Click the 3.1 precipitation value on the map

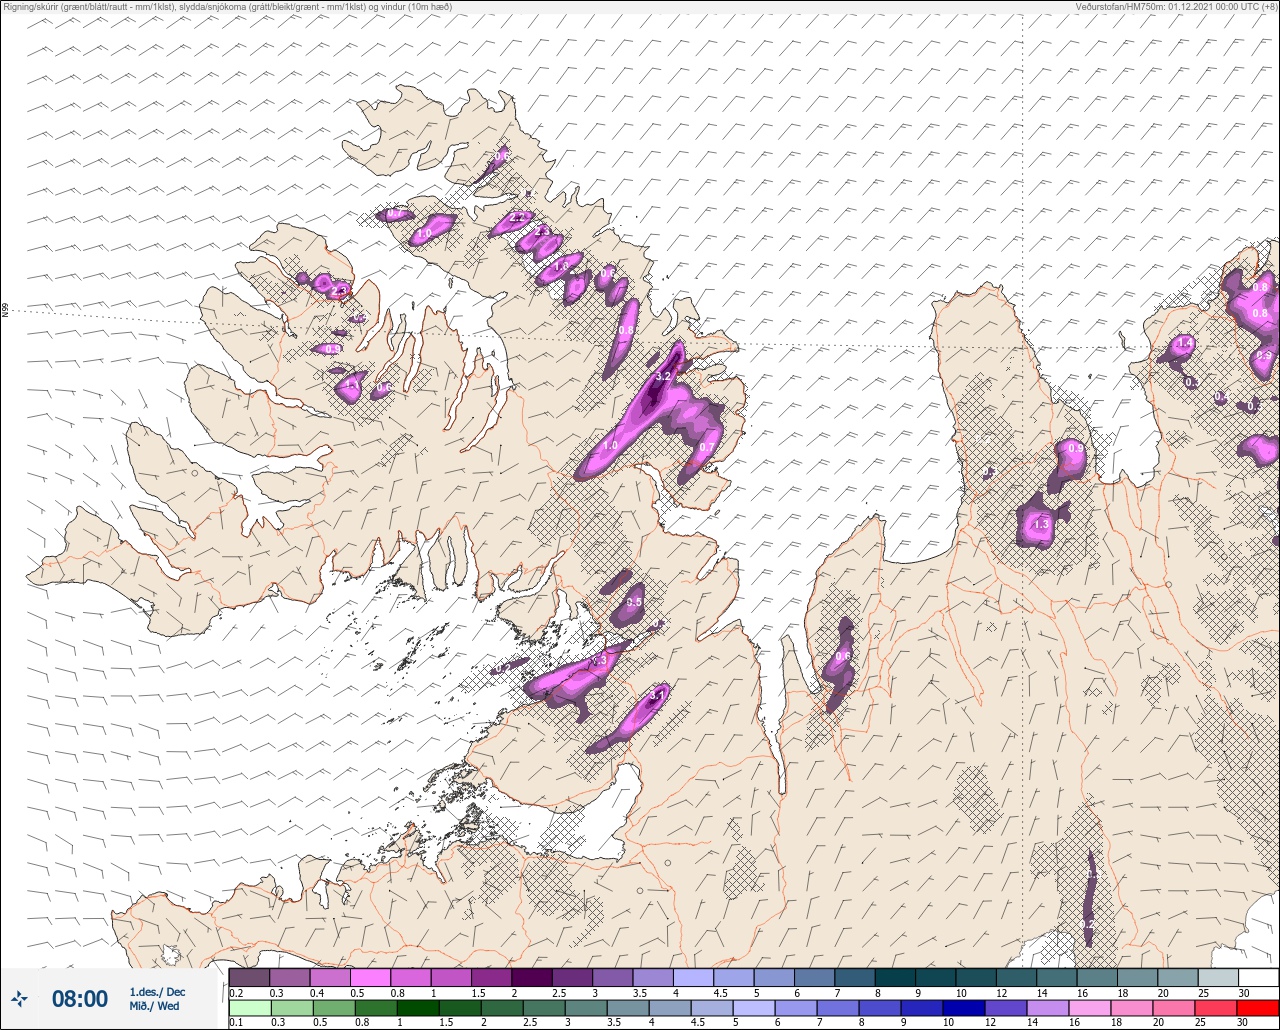[x=657, y=694]
